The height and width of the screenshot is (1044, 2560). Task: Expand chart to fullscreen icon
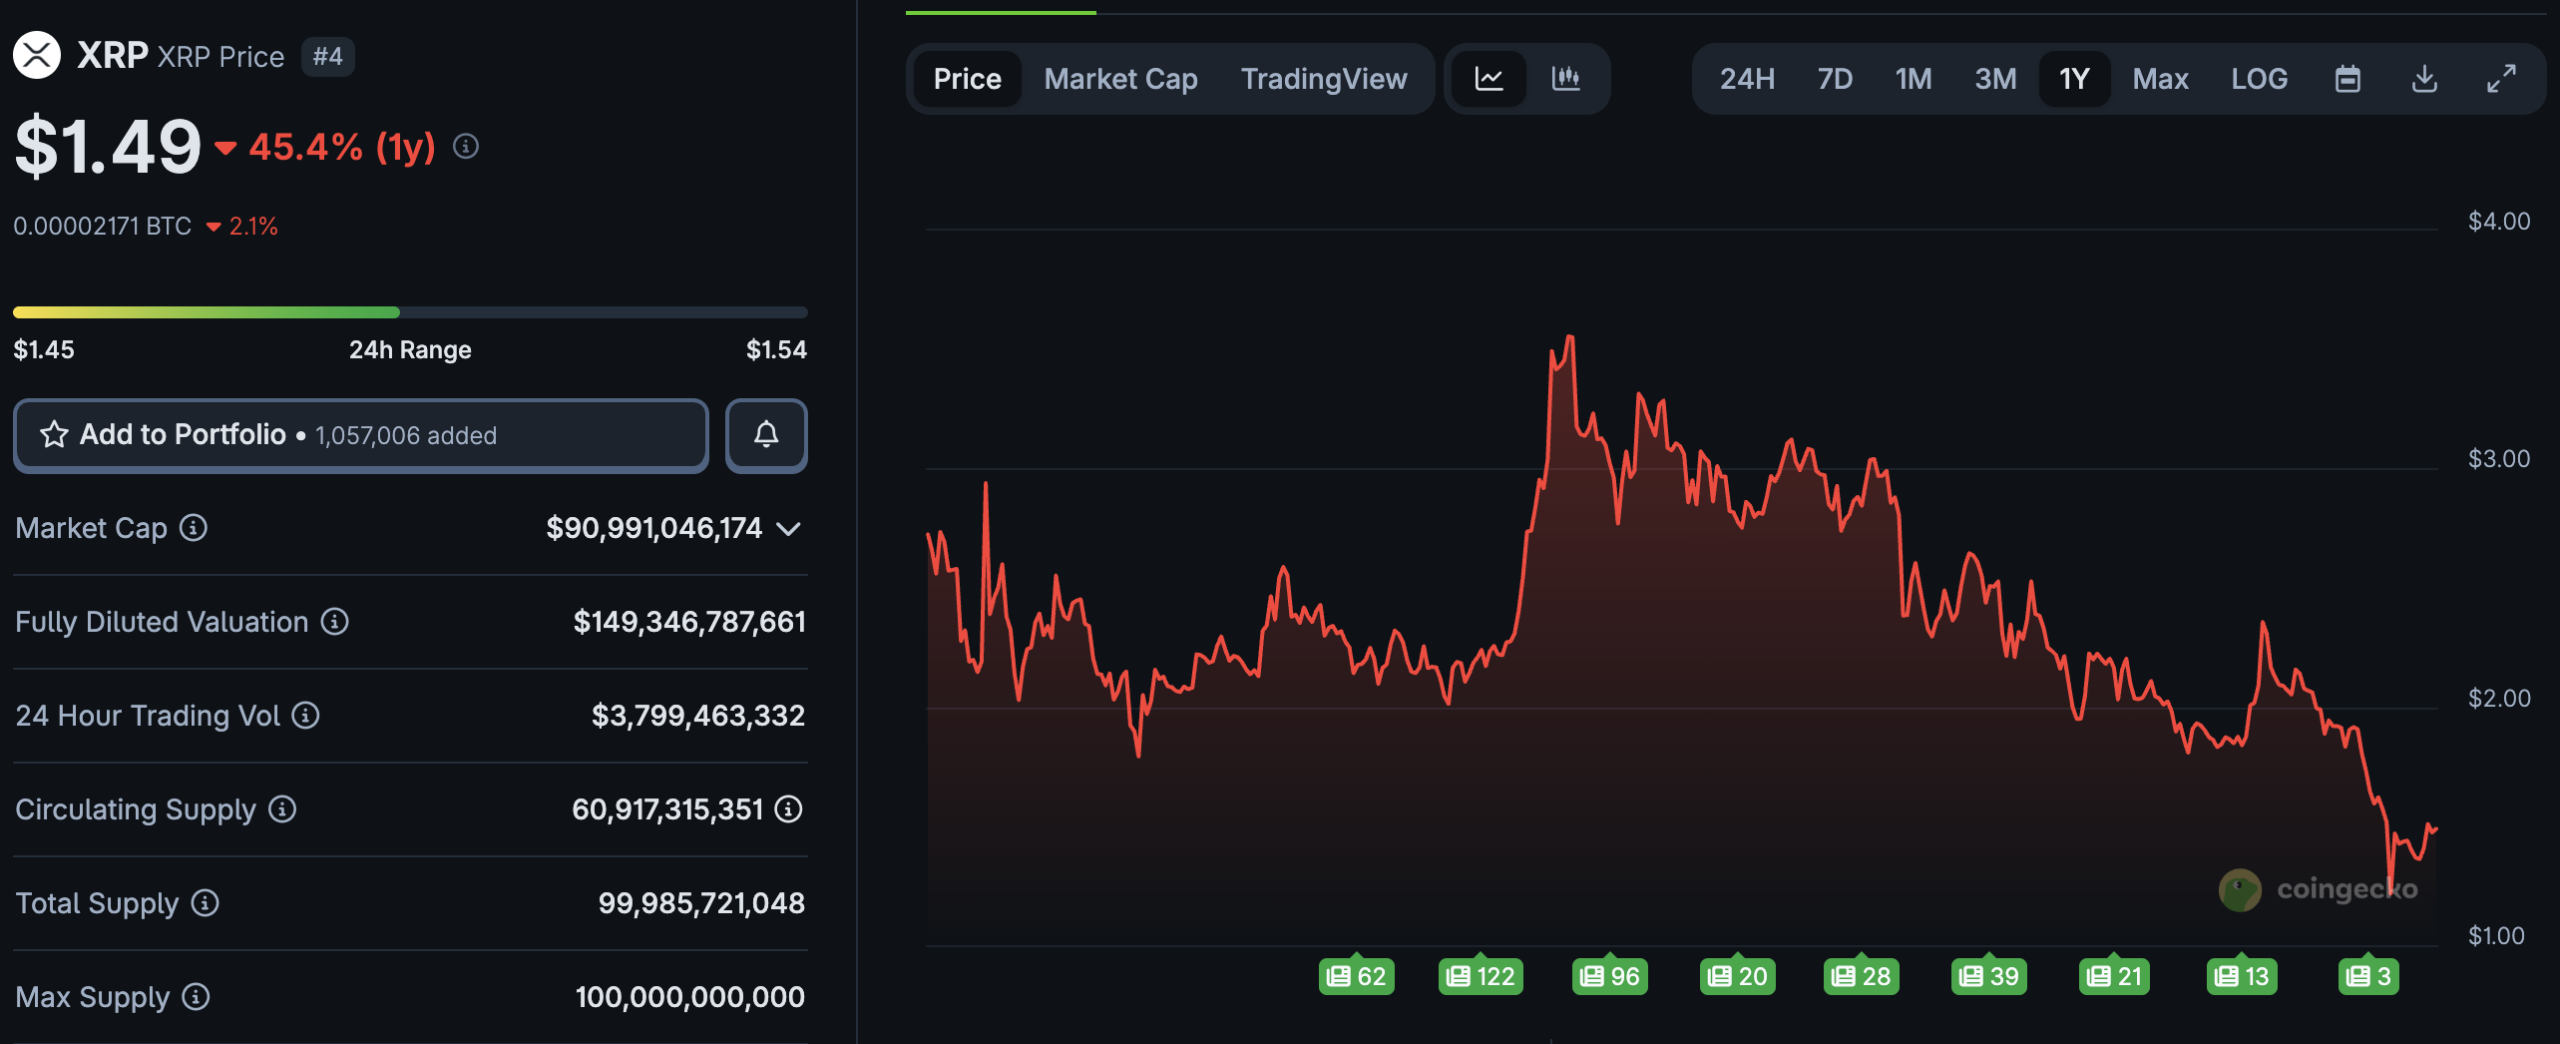coord(2502,79)
